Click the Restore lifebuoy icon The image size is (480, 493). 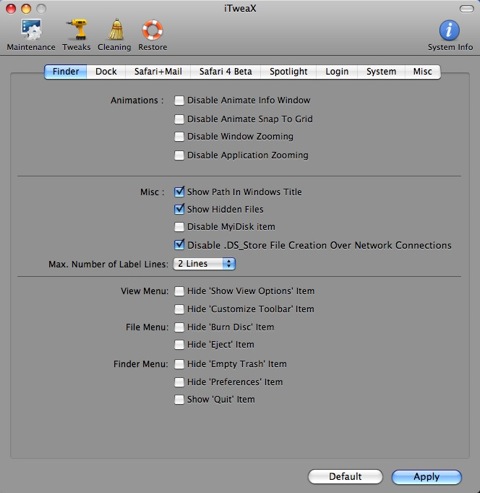point(153,30)
